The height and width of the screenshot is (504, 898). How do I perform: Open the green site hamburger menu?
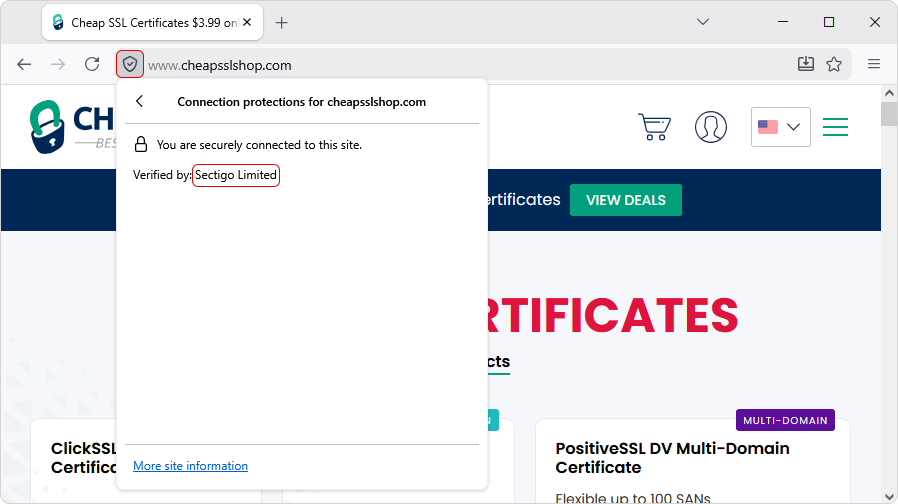(836, 127)
